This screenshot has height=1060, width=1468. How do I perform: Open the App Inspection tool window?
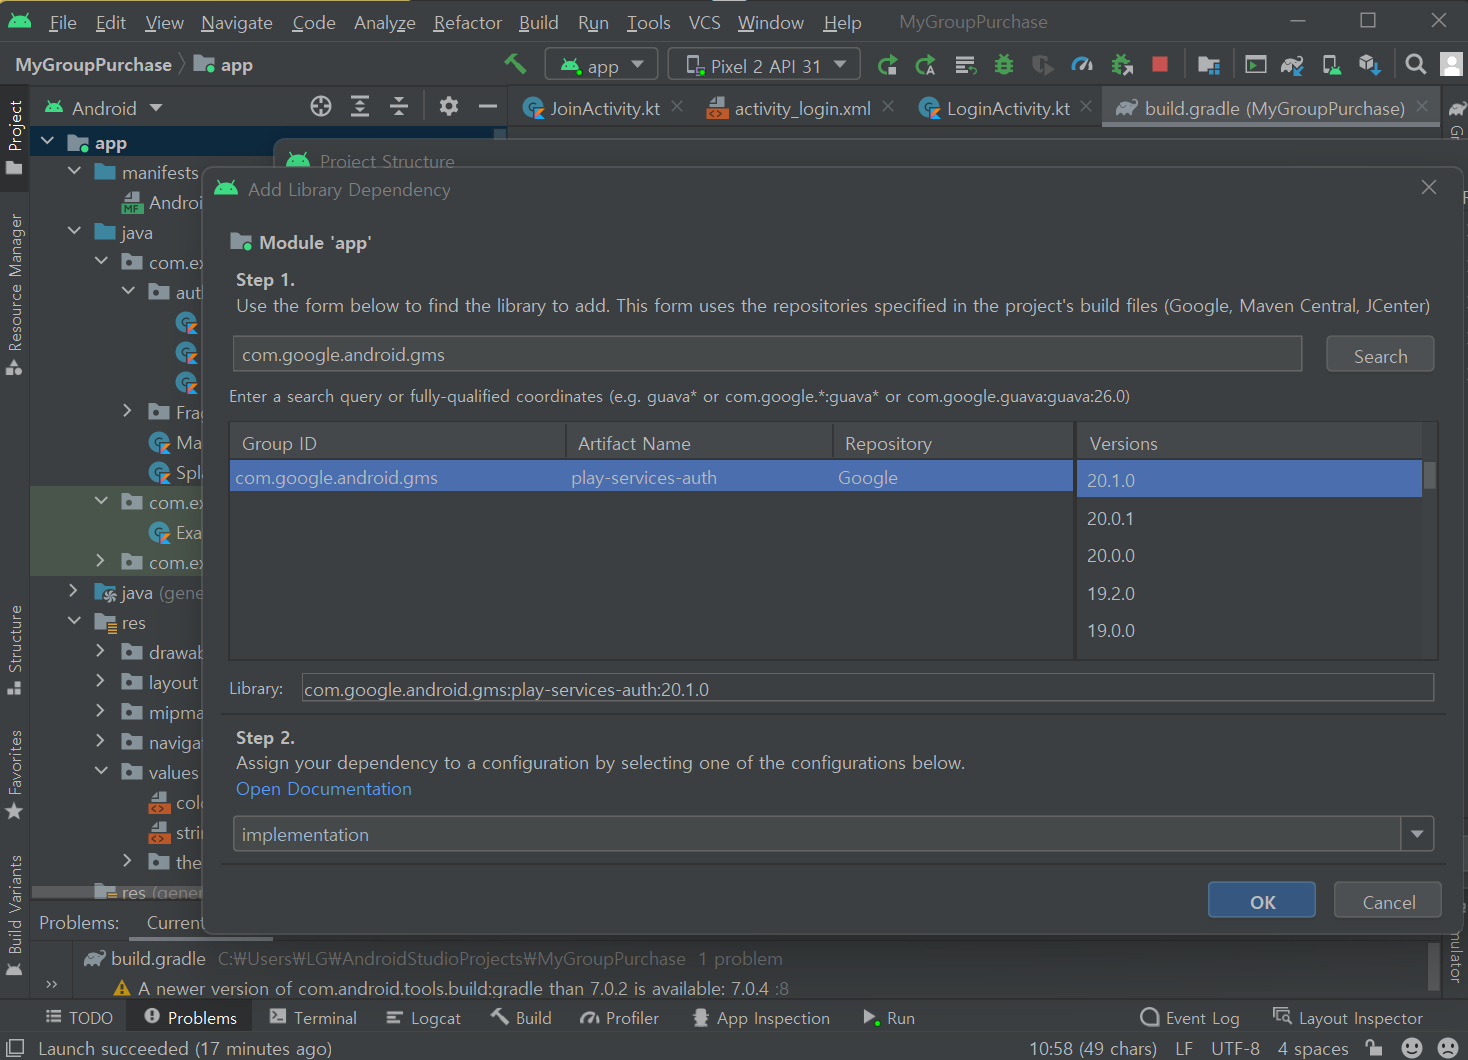click(x=760, y=1017)
